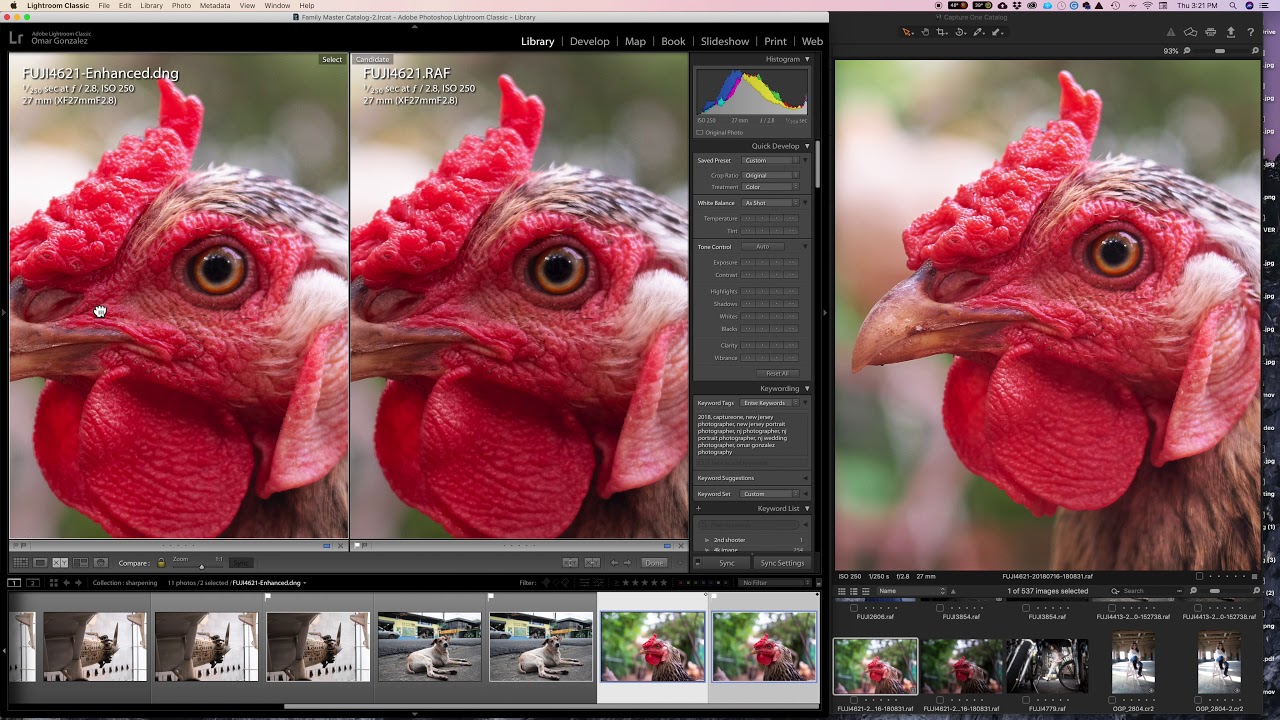This screenshot has width=1280, height=720.
Task: Switch to Loupe view in Lightroom toolbar
Action: click(x=40, y=563)
